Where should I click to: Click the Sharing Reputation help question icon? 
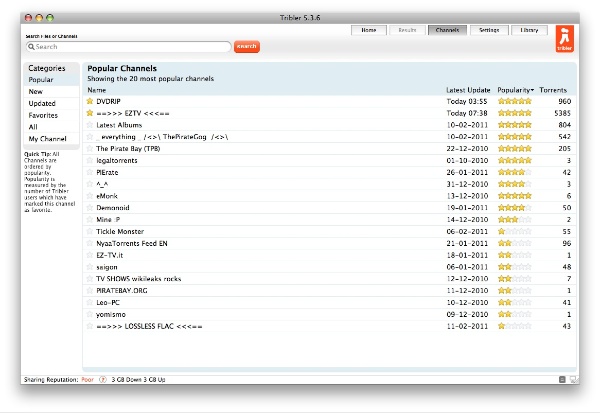click(103, 380)
